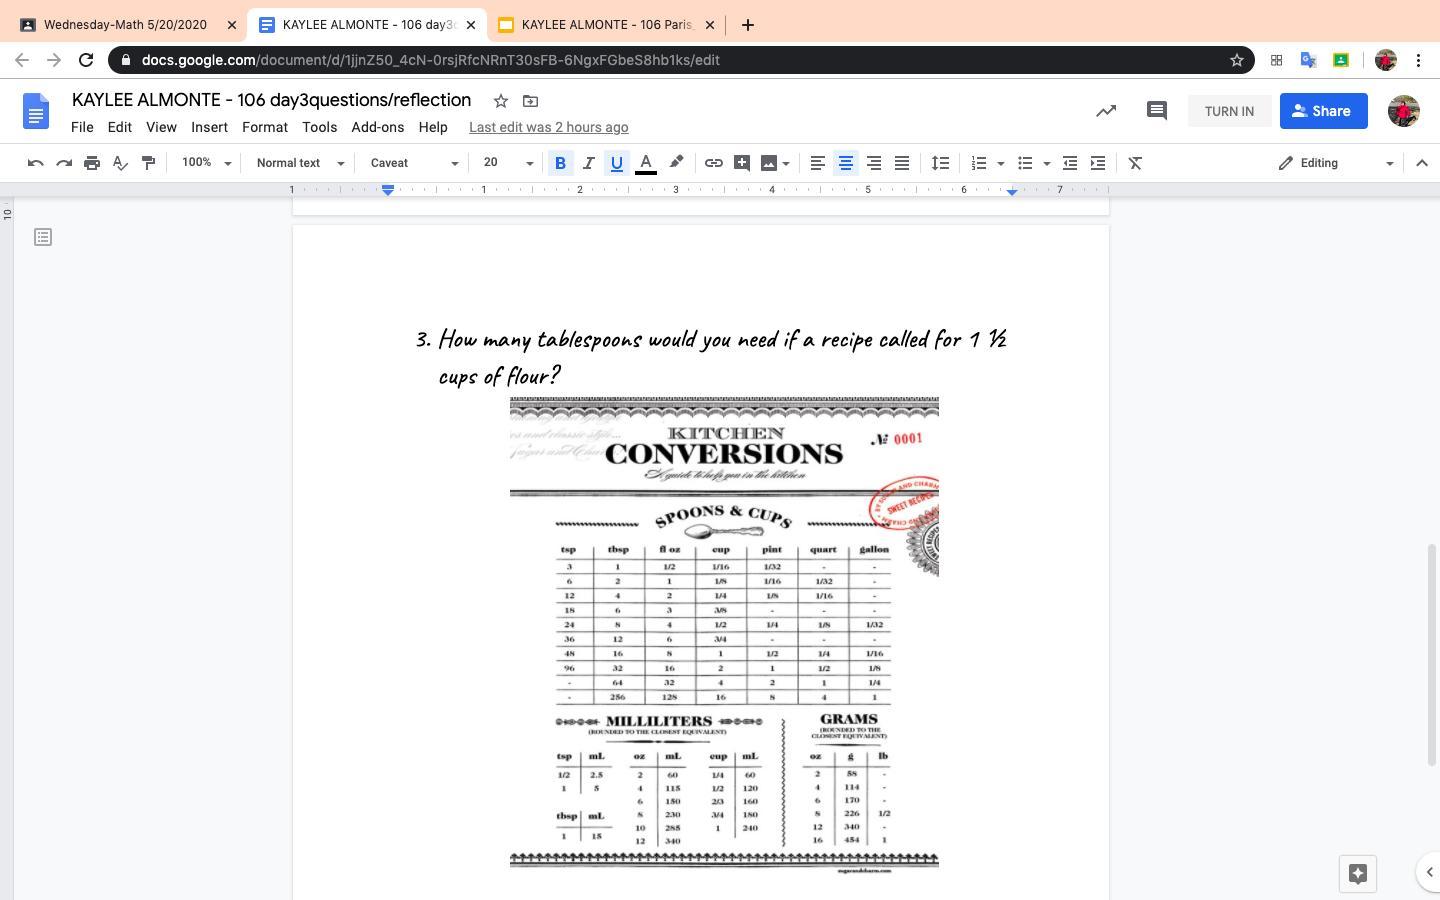Collapse the menus with chevron
1440x900 pixels.
tap(1422, 163)
